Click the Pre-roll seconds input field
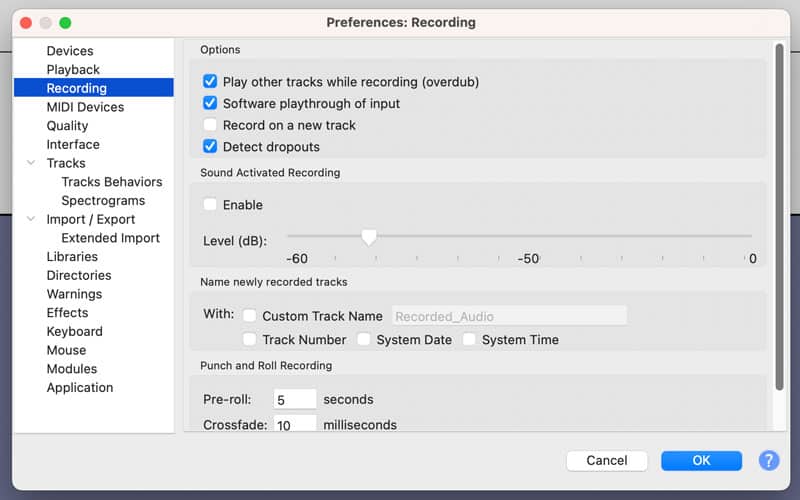Viewport: 800px width, 500px height. pyautogui.click(x=294, y=400)
